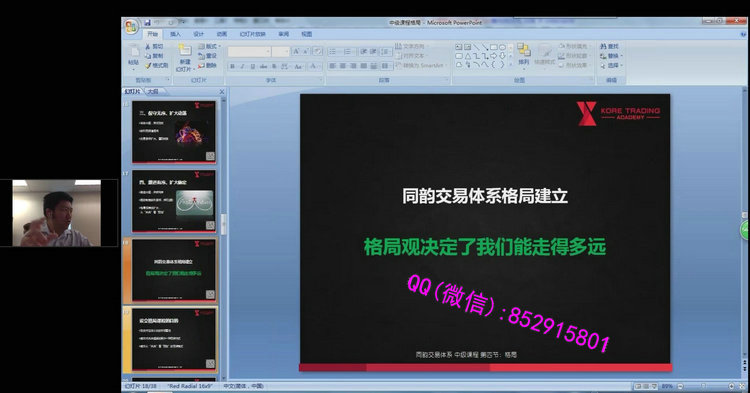Toggle Underline formatting in font group

point(253,66)
